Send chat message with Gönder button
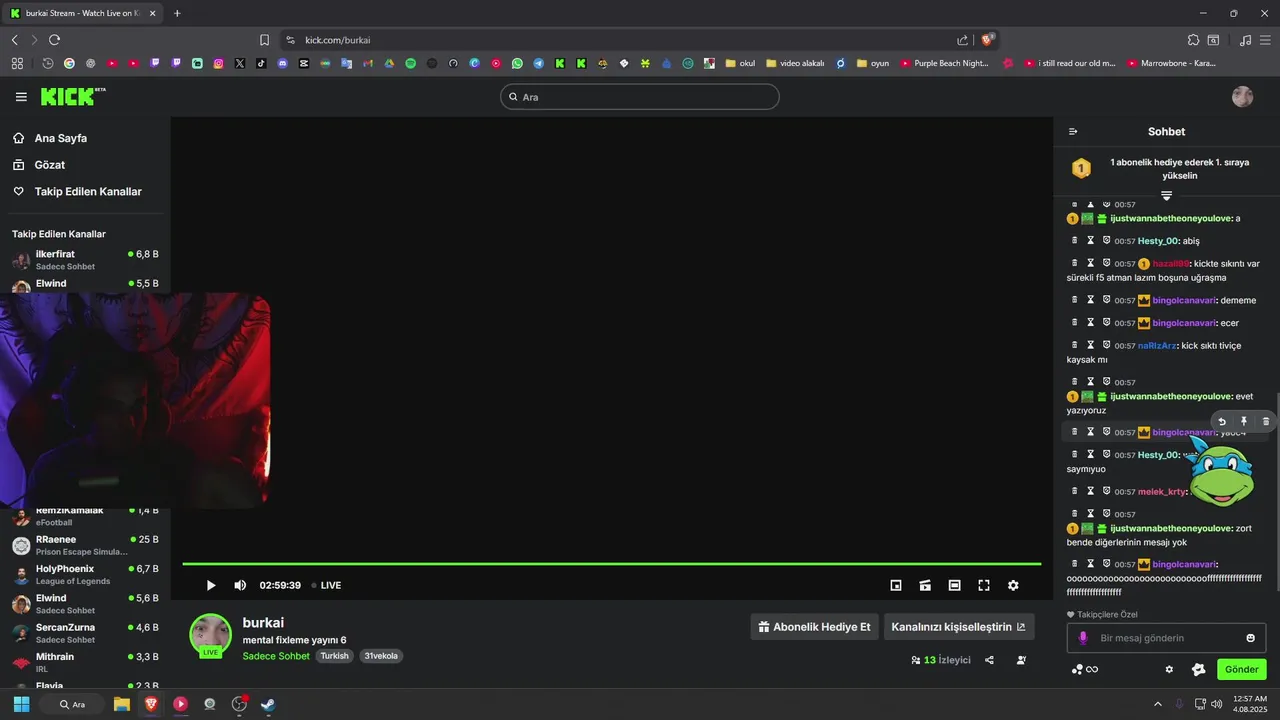Image resolution: width=1280 pixels, height=720 pixels. [1241, 669]
